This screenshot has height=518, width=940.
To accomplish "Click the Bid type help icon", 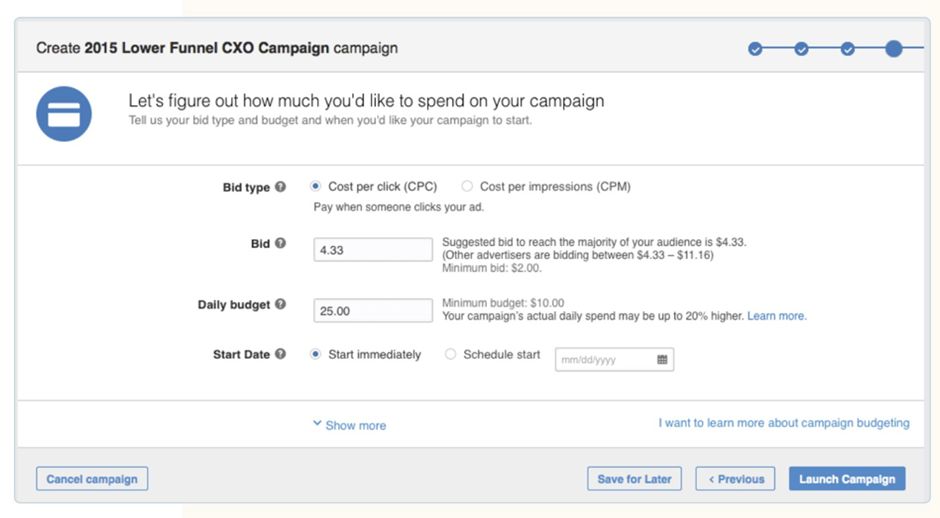I will click(x=280, y=187).
